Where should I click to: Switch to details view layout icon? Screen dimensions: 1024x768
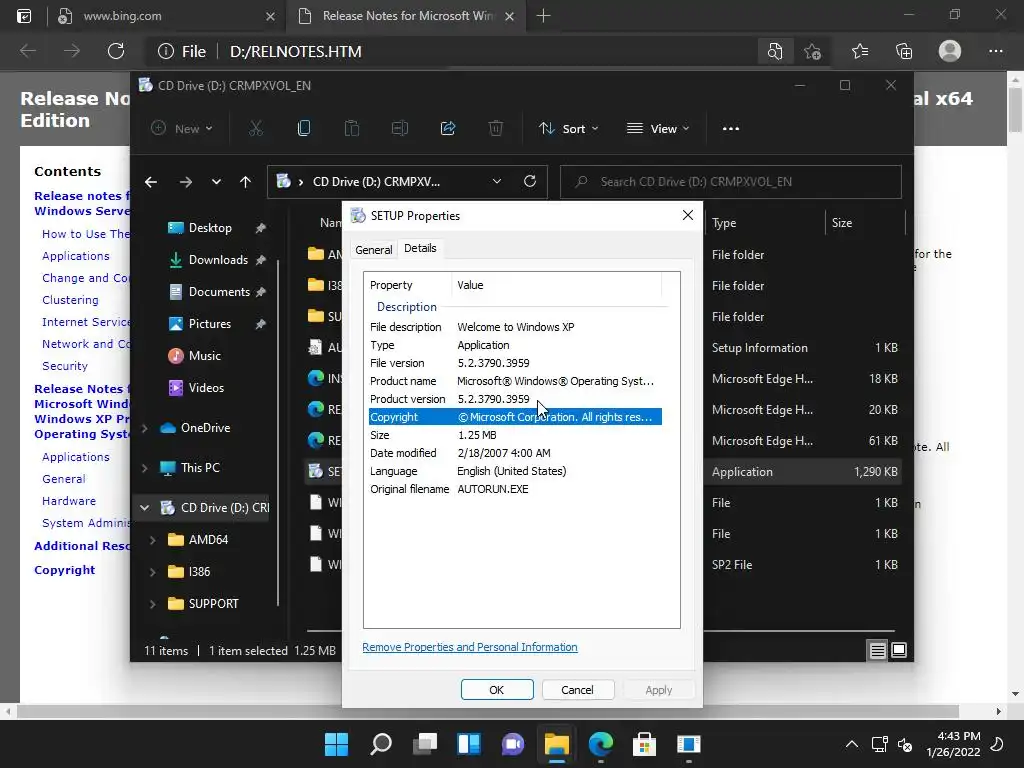pos(877,650)
